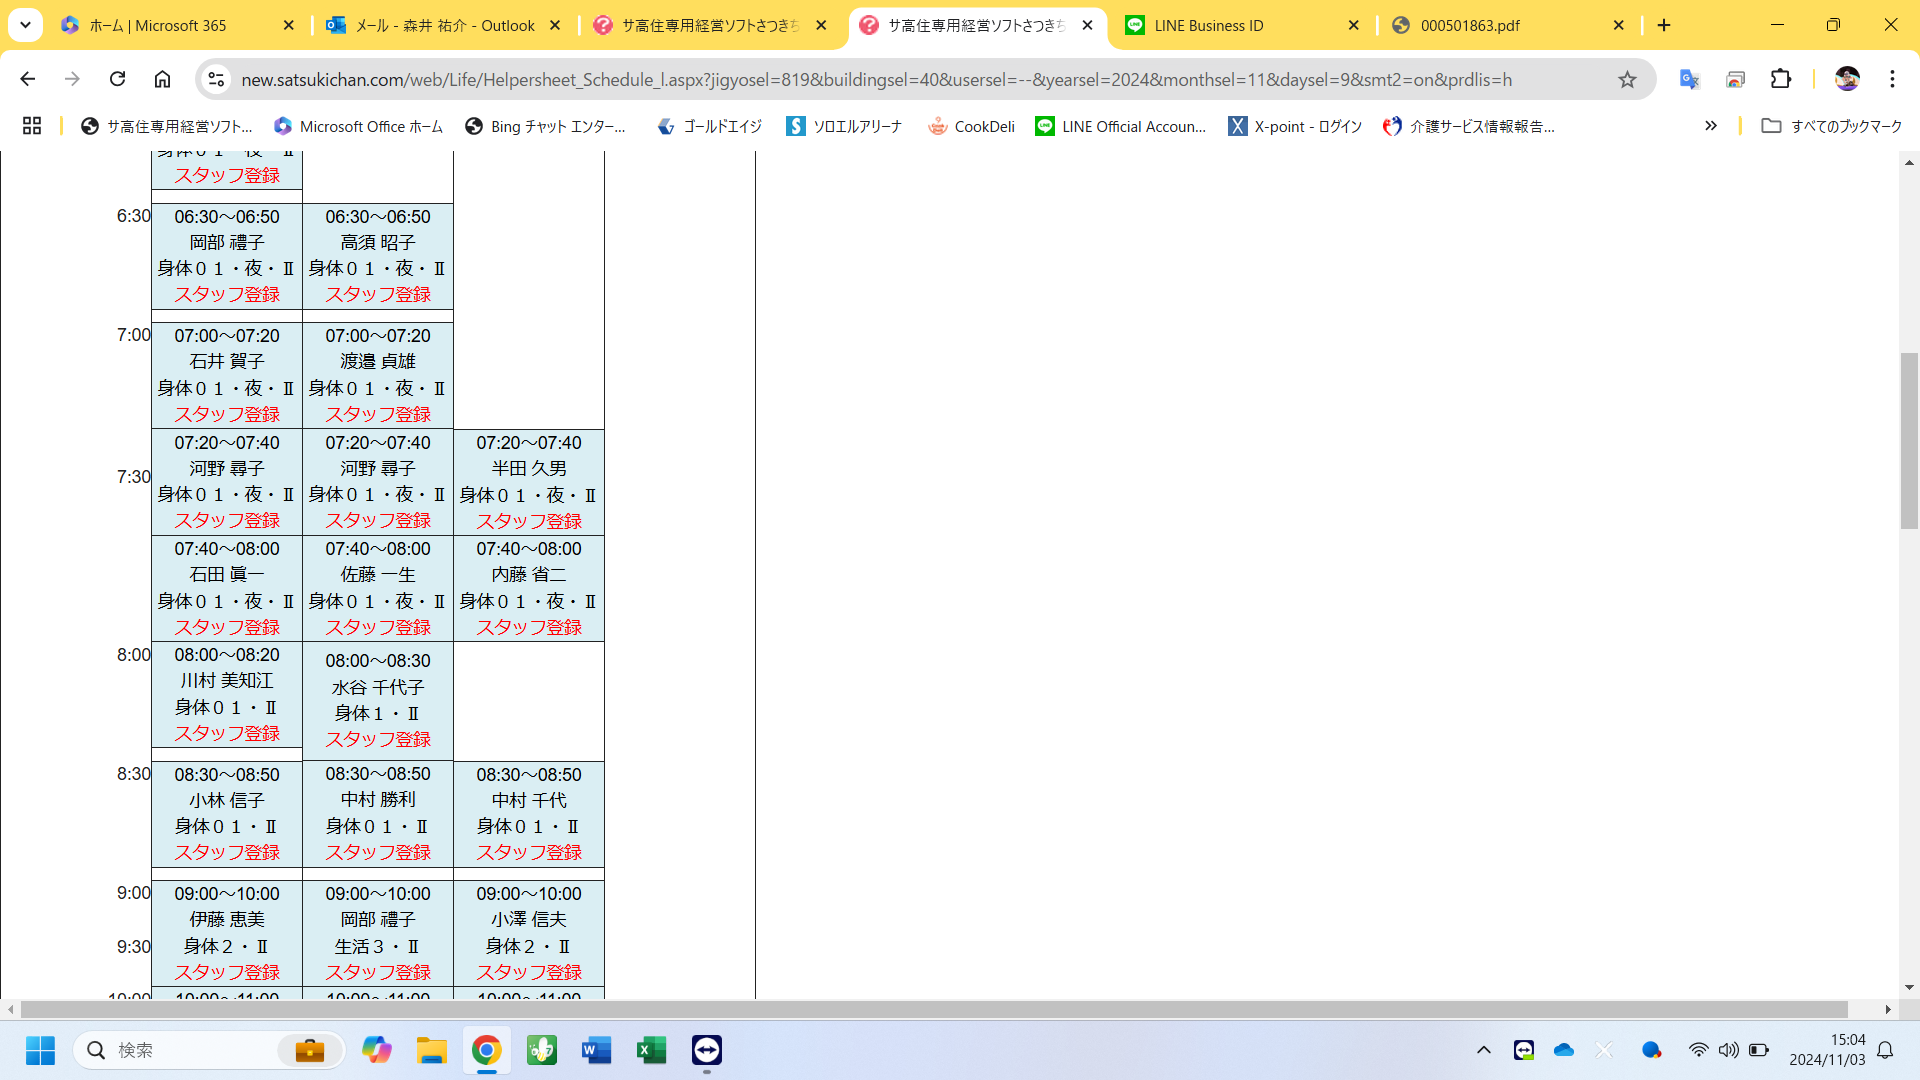
Task: Open the bookmarks apps grid icon
Action: 32,126
